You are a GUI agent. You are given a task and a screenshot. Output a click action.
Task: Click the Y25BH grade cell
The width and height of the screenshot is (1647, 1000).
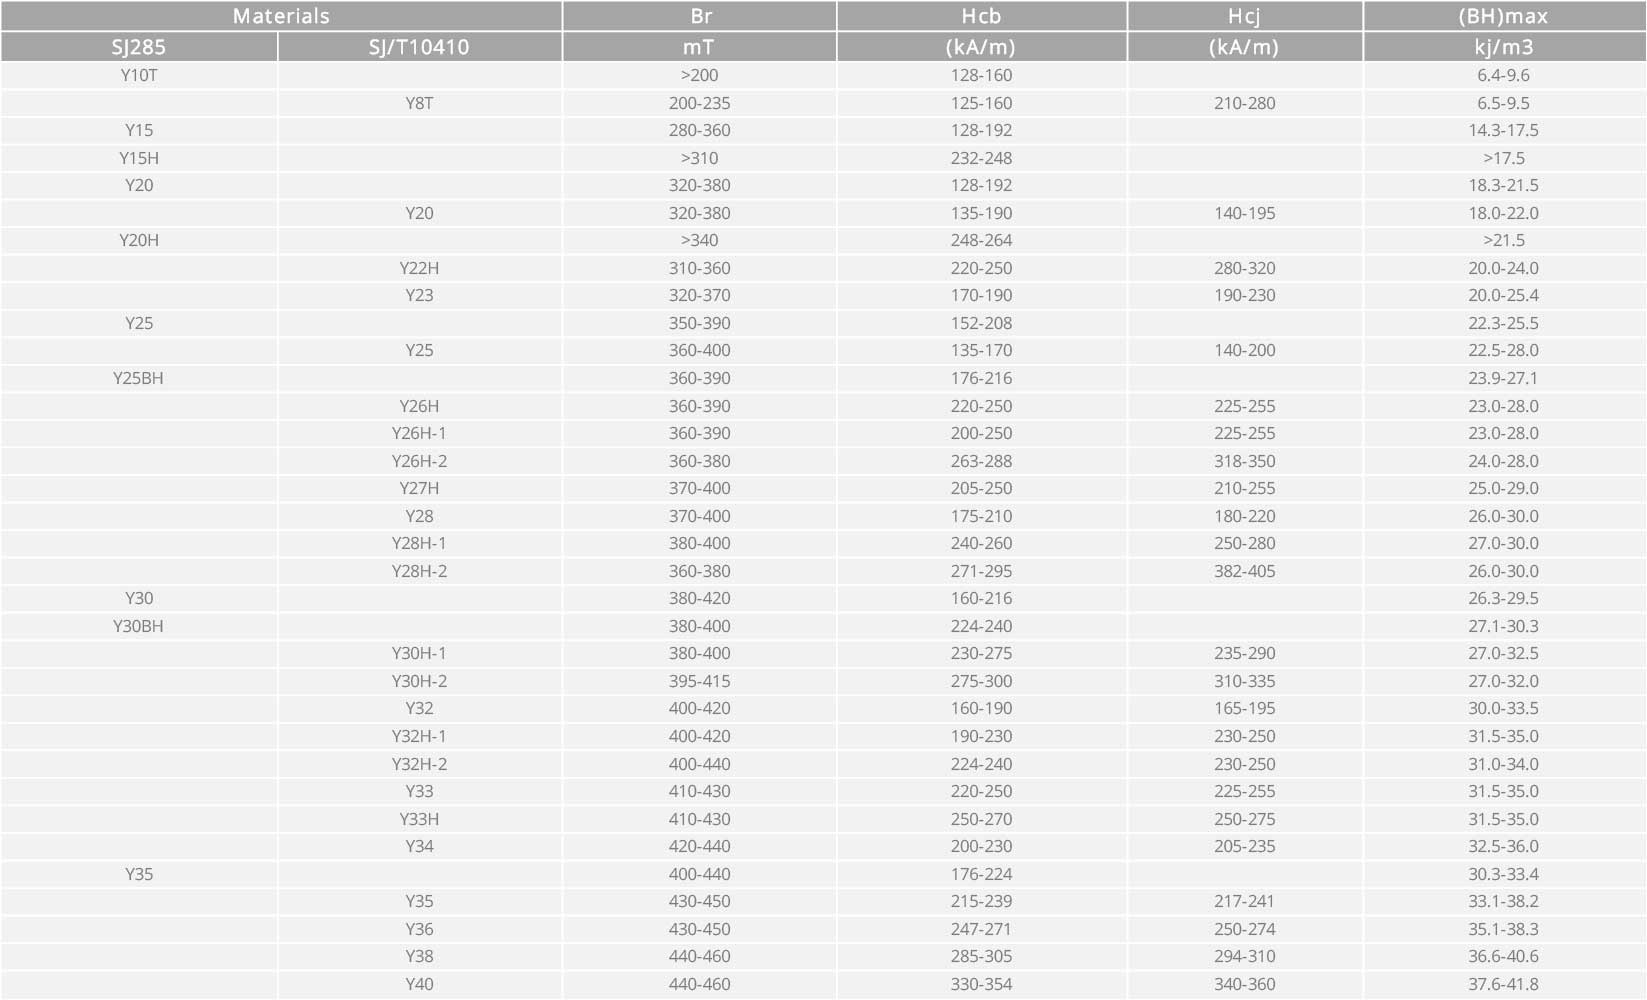[139, 378]
